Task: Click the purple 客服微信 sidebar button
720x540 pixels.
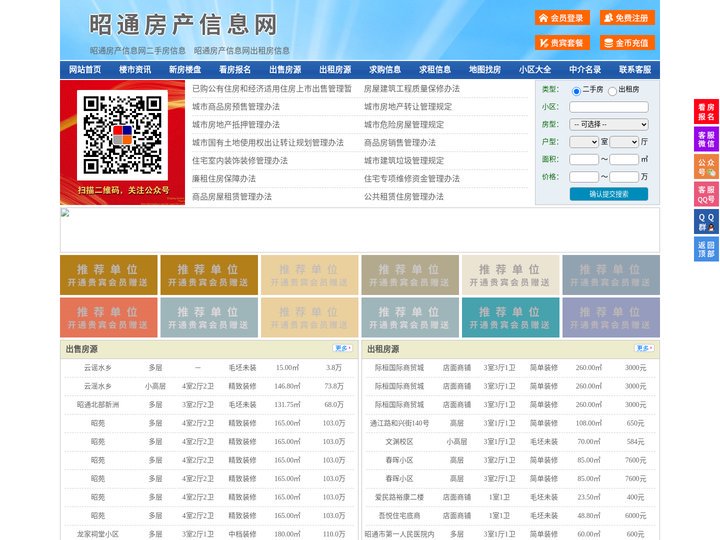Action: (706, 139)
